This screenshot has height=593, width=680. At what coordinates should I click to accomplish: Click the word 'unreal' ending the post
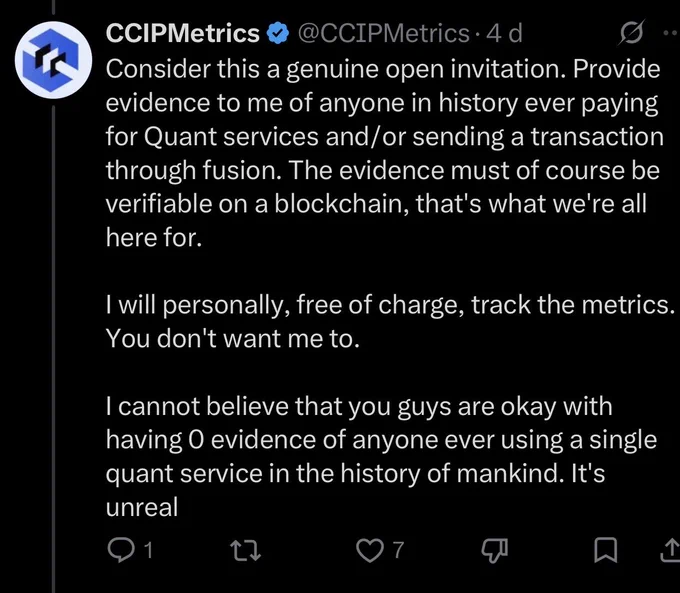[x=142, y=507]
